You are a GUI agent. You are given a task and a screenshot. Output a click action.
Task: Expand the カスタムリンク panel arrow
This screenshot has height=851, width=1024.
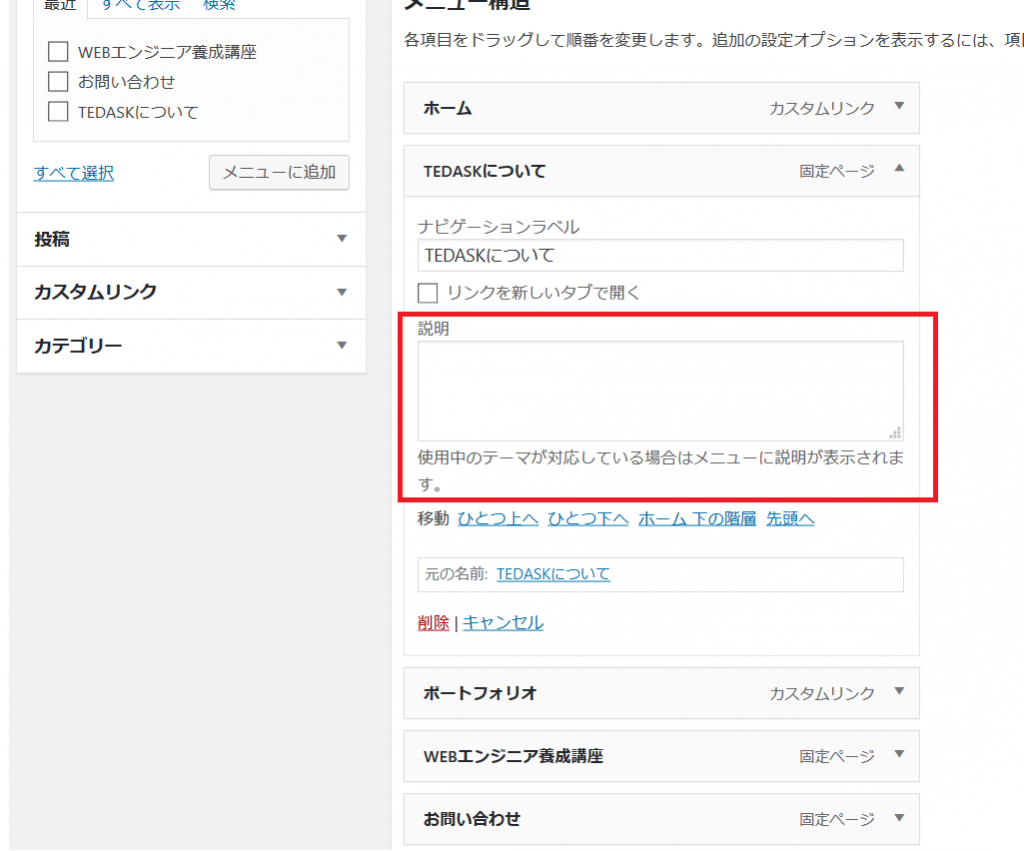342,292
